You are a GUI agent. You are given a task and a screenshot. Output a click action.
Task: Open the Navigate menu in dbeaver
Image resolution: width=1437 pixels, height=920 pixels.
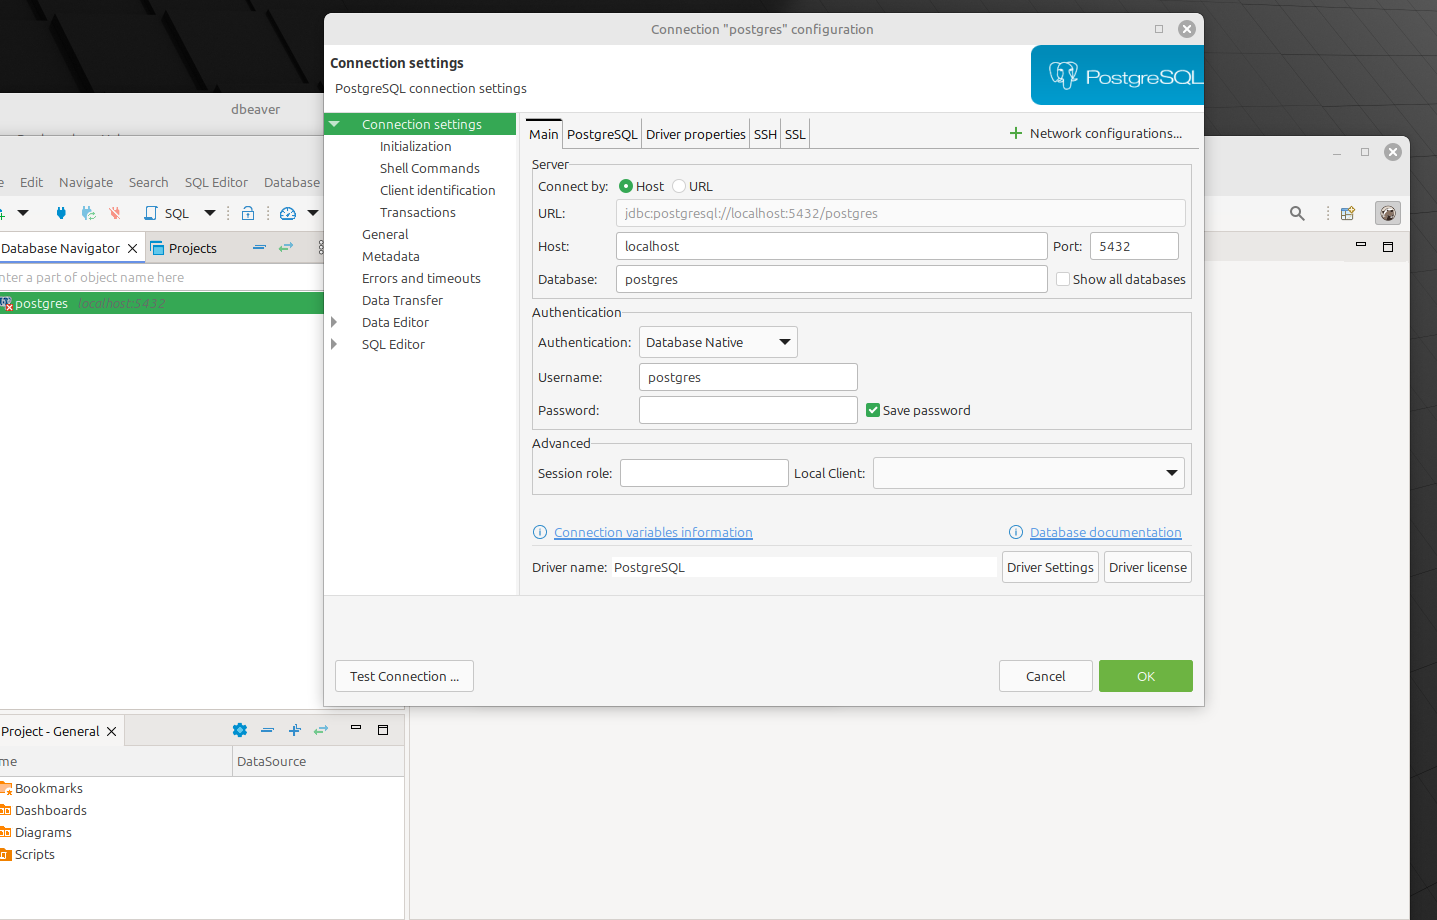click(x=86, y=182)
